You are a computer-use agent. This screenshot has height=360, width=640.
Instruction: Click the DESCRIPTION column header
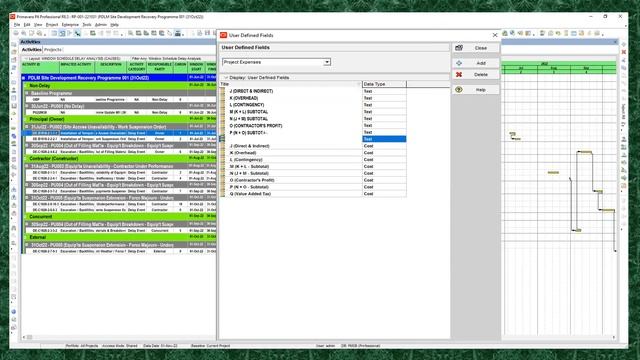pyautogui.click(x=111, y=67)
